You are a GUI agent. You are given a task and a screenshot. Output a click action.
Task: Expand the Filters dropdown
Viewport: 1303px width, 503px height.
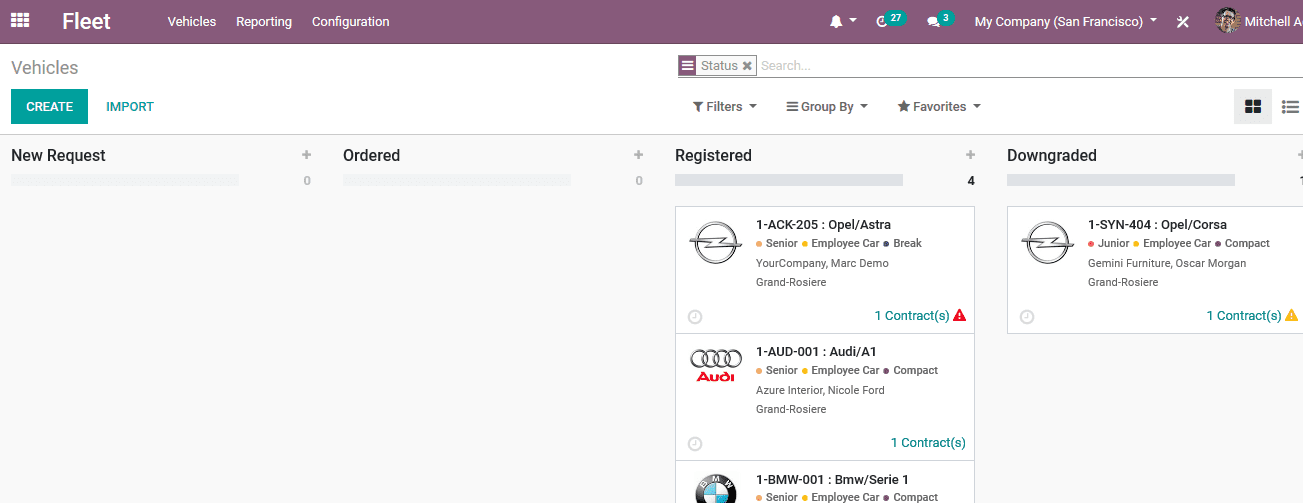[x=724, y=106]
